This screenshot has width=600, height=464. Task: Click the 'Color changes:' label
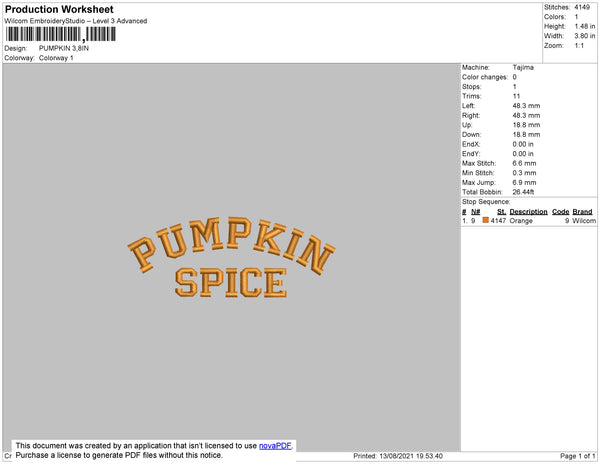[x=485, y=77]
